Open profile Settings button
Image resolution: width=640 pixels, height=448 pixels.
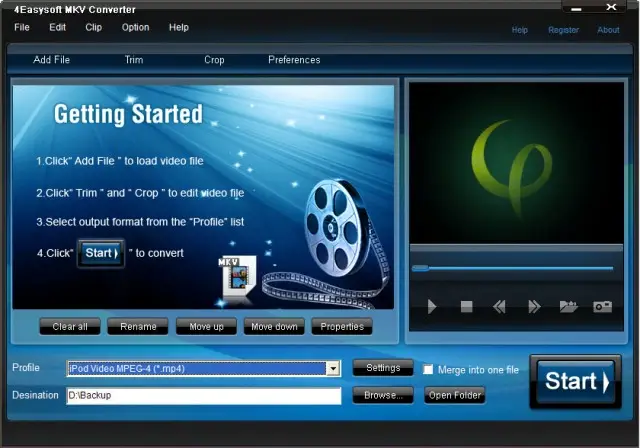click(383, 368)
